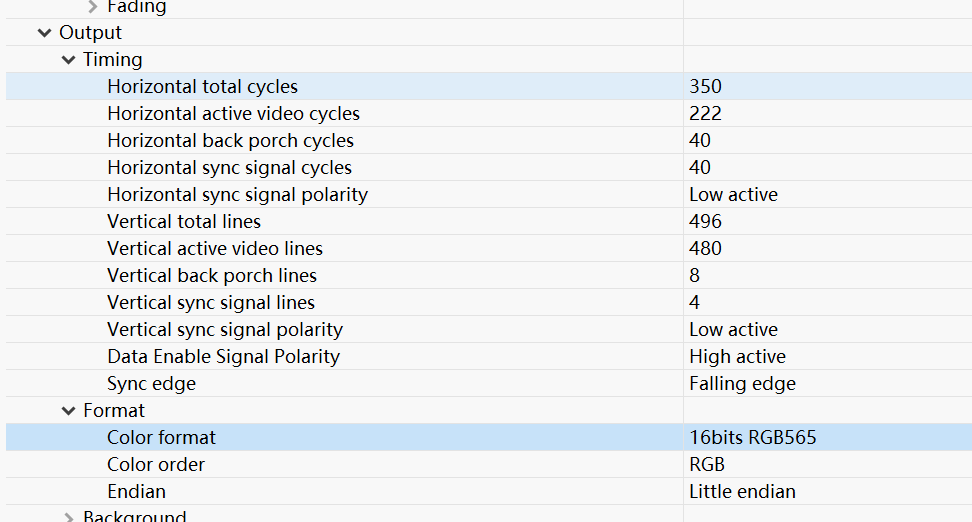Edit the 496 vertical total lines value
The height and width of the screenshot is (522, 972).
pos(705,221)
